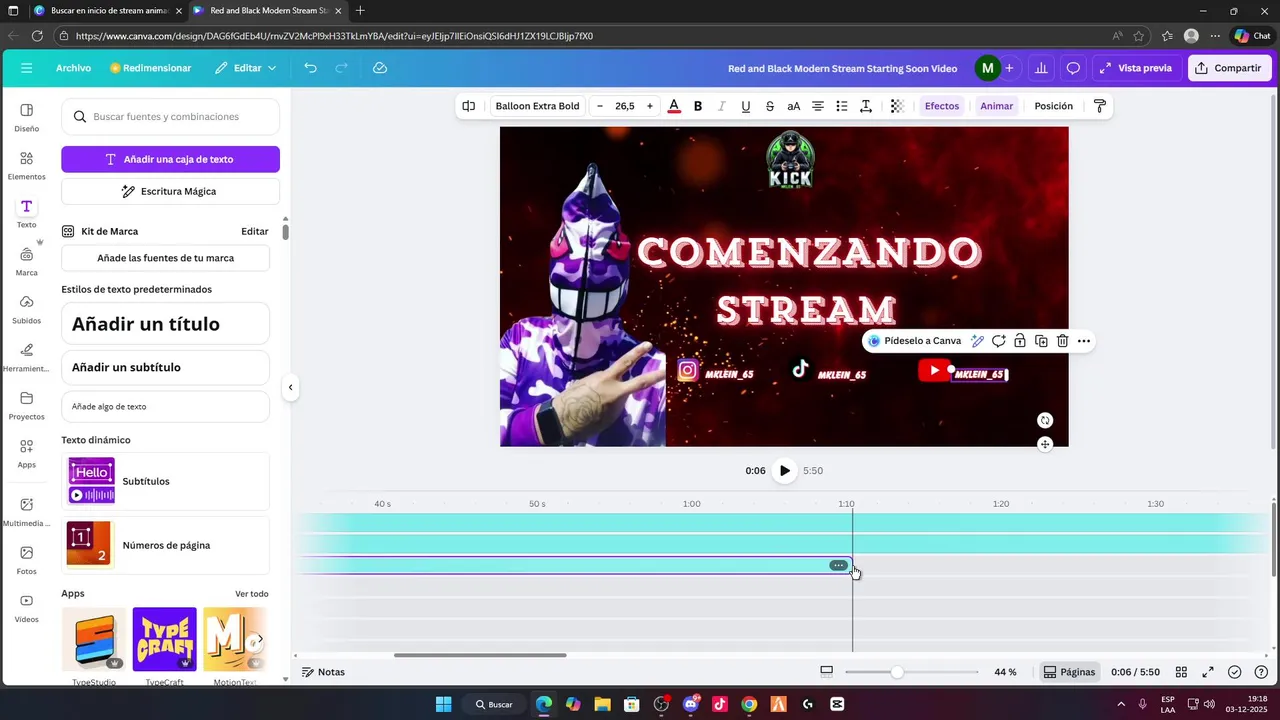Open the Posición panel

[1054, 106]
